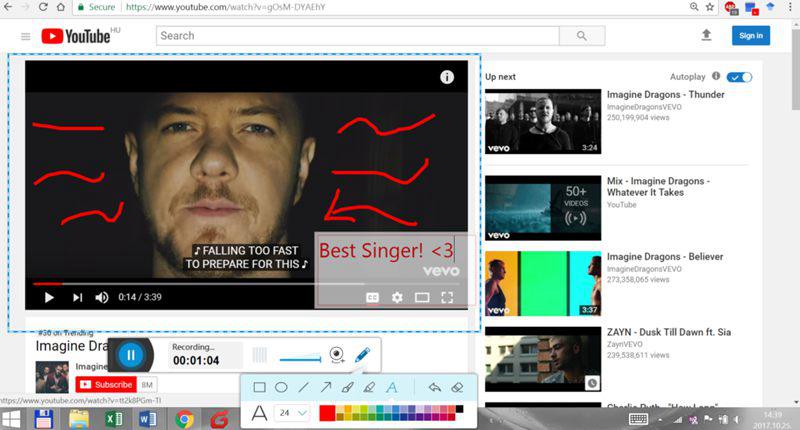
Task: Open video settings gear menu
Action: (397, 297)
